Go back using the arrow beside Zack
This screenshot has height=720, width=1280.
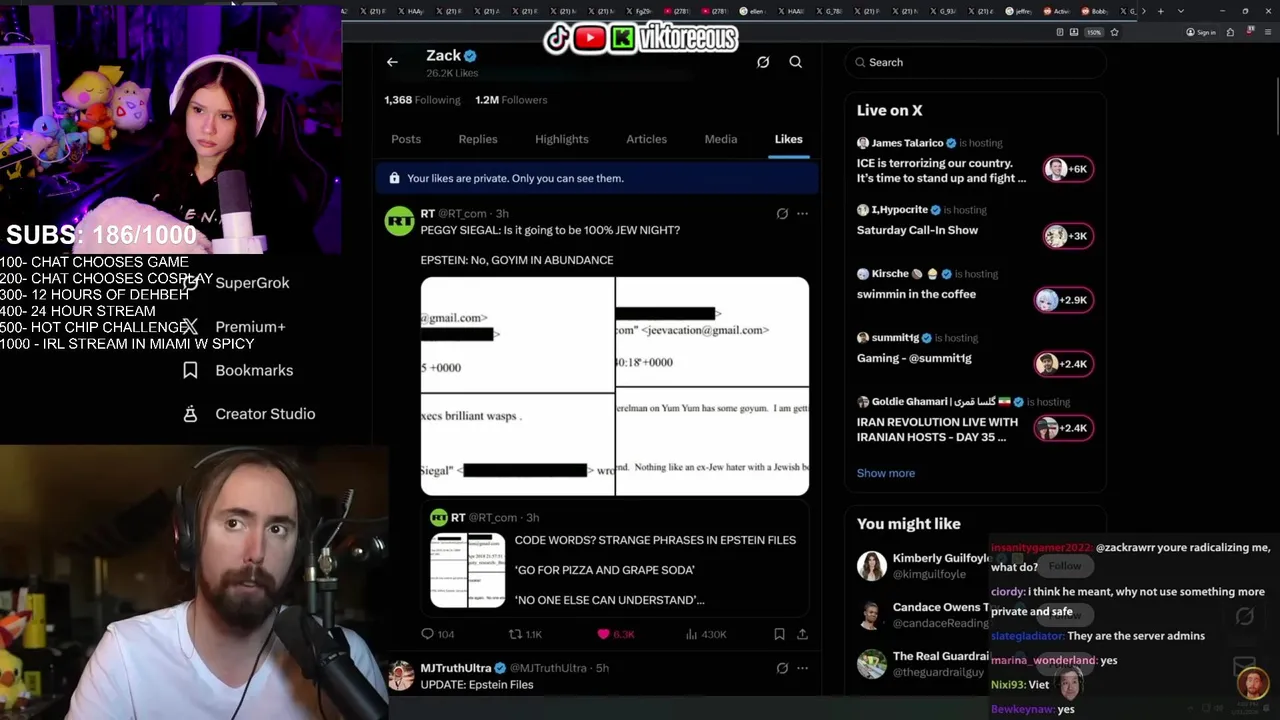pos(392,62)
